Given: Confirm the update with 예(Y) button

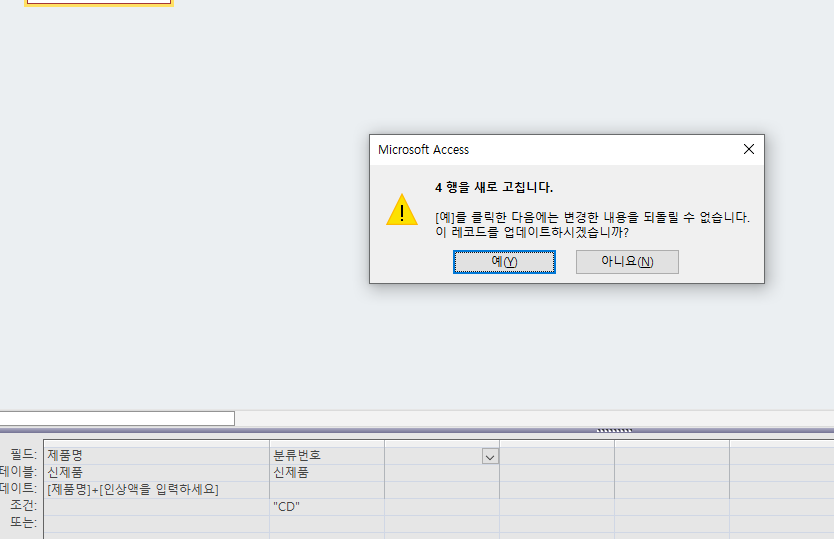Looking at the screenshot, I should 504,261.
